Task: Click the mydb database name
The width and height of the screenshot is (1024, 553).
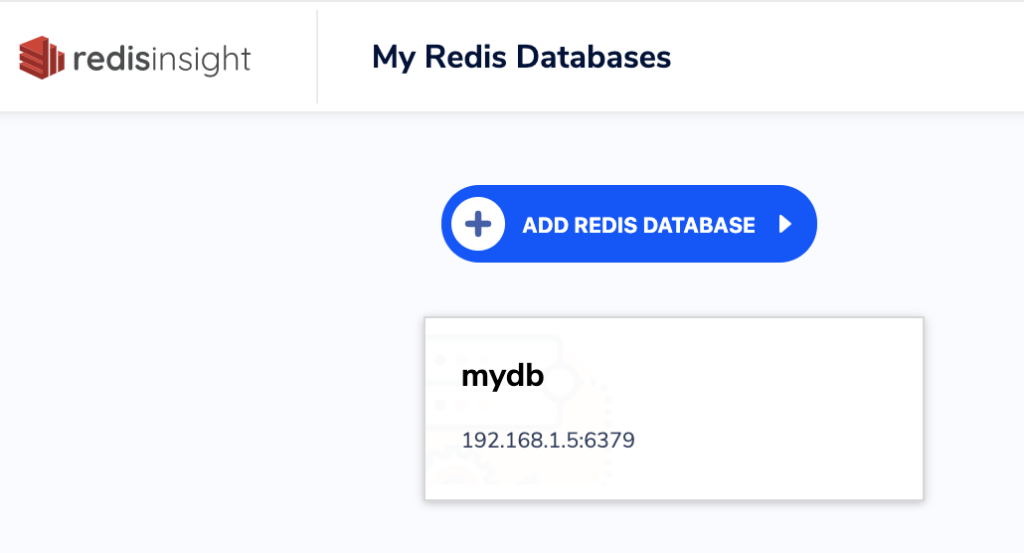Action: [502, 377]
